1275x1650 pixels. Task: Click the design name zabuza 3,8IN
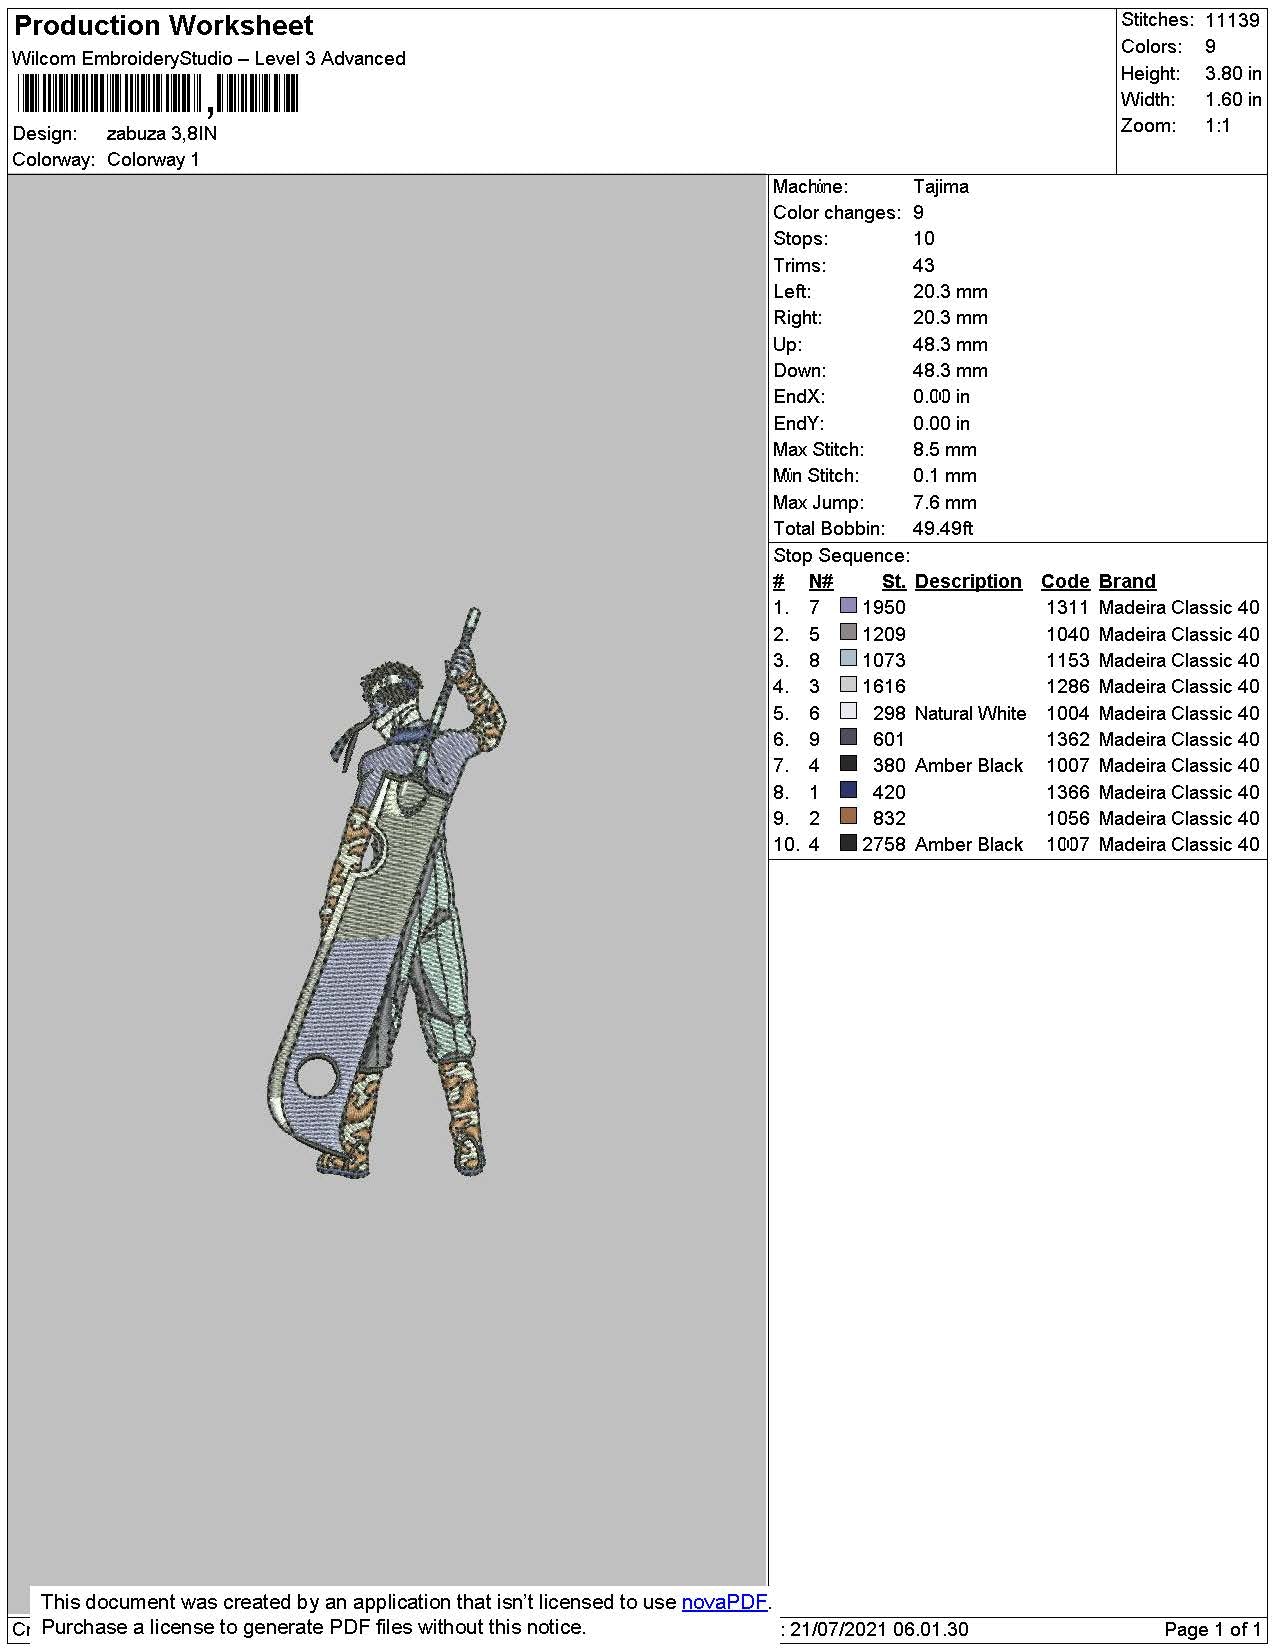162,133
